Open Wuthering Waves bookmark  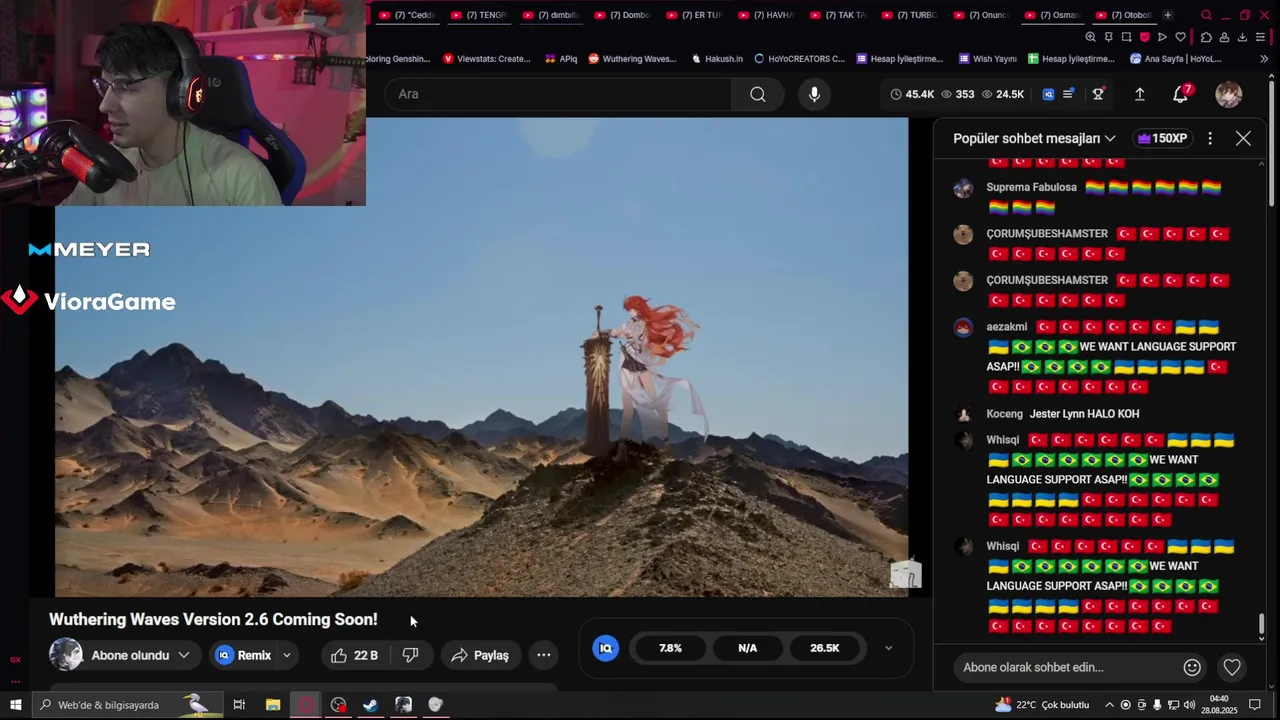632,59
